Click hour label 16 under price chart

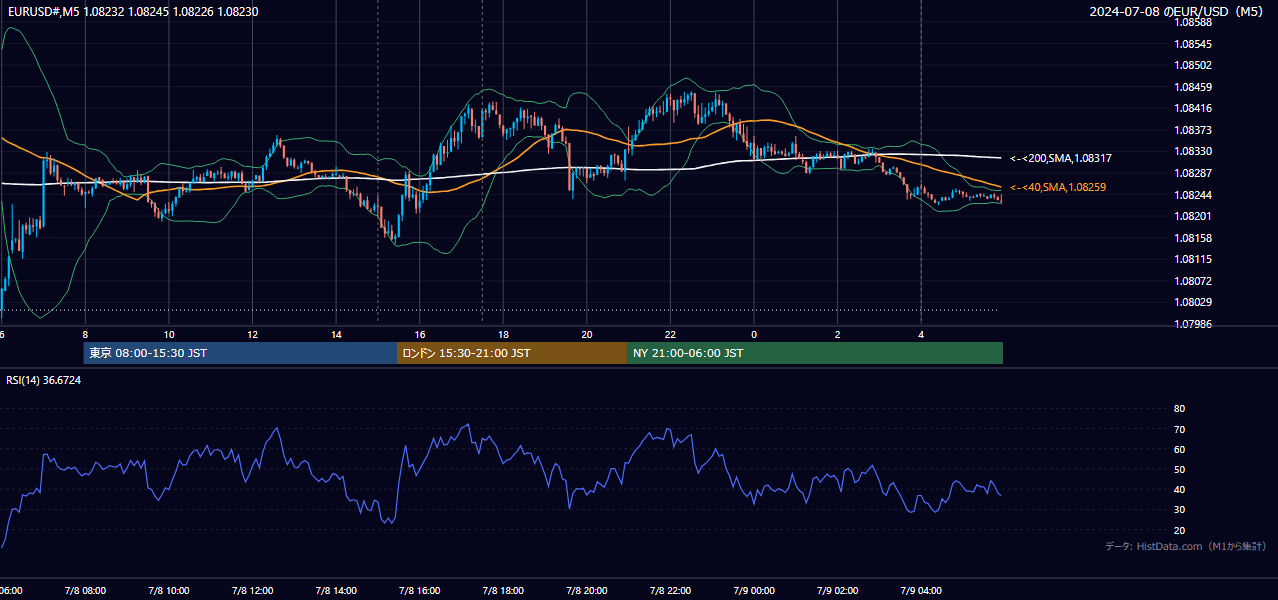(x=419, y=335)
